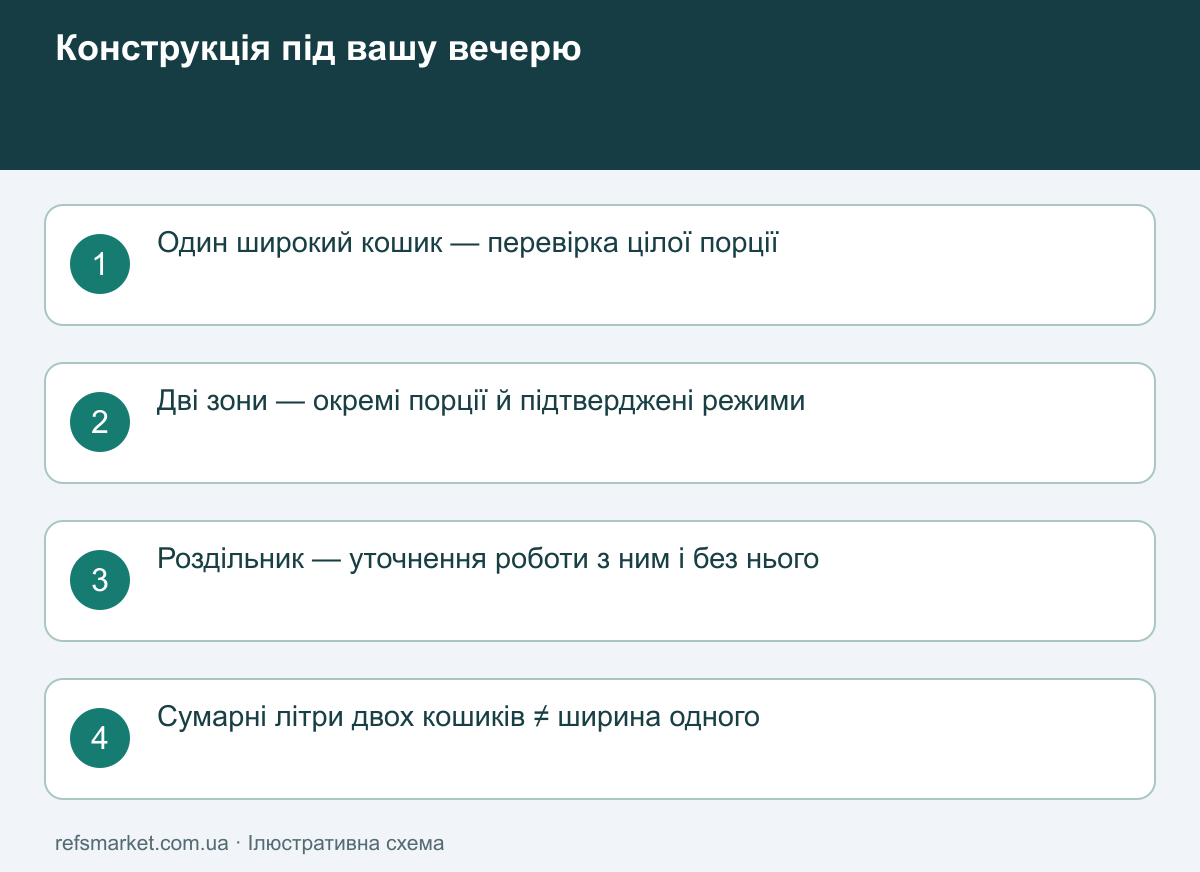Image resolution: width=1200 pixels, height=872 pixels.
Task: Click text "Сумарні літри двох кошиків ≠ ширина одного"
Action: pos(458,717)
